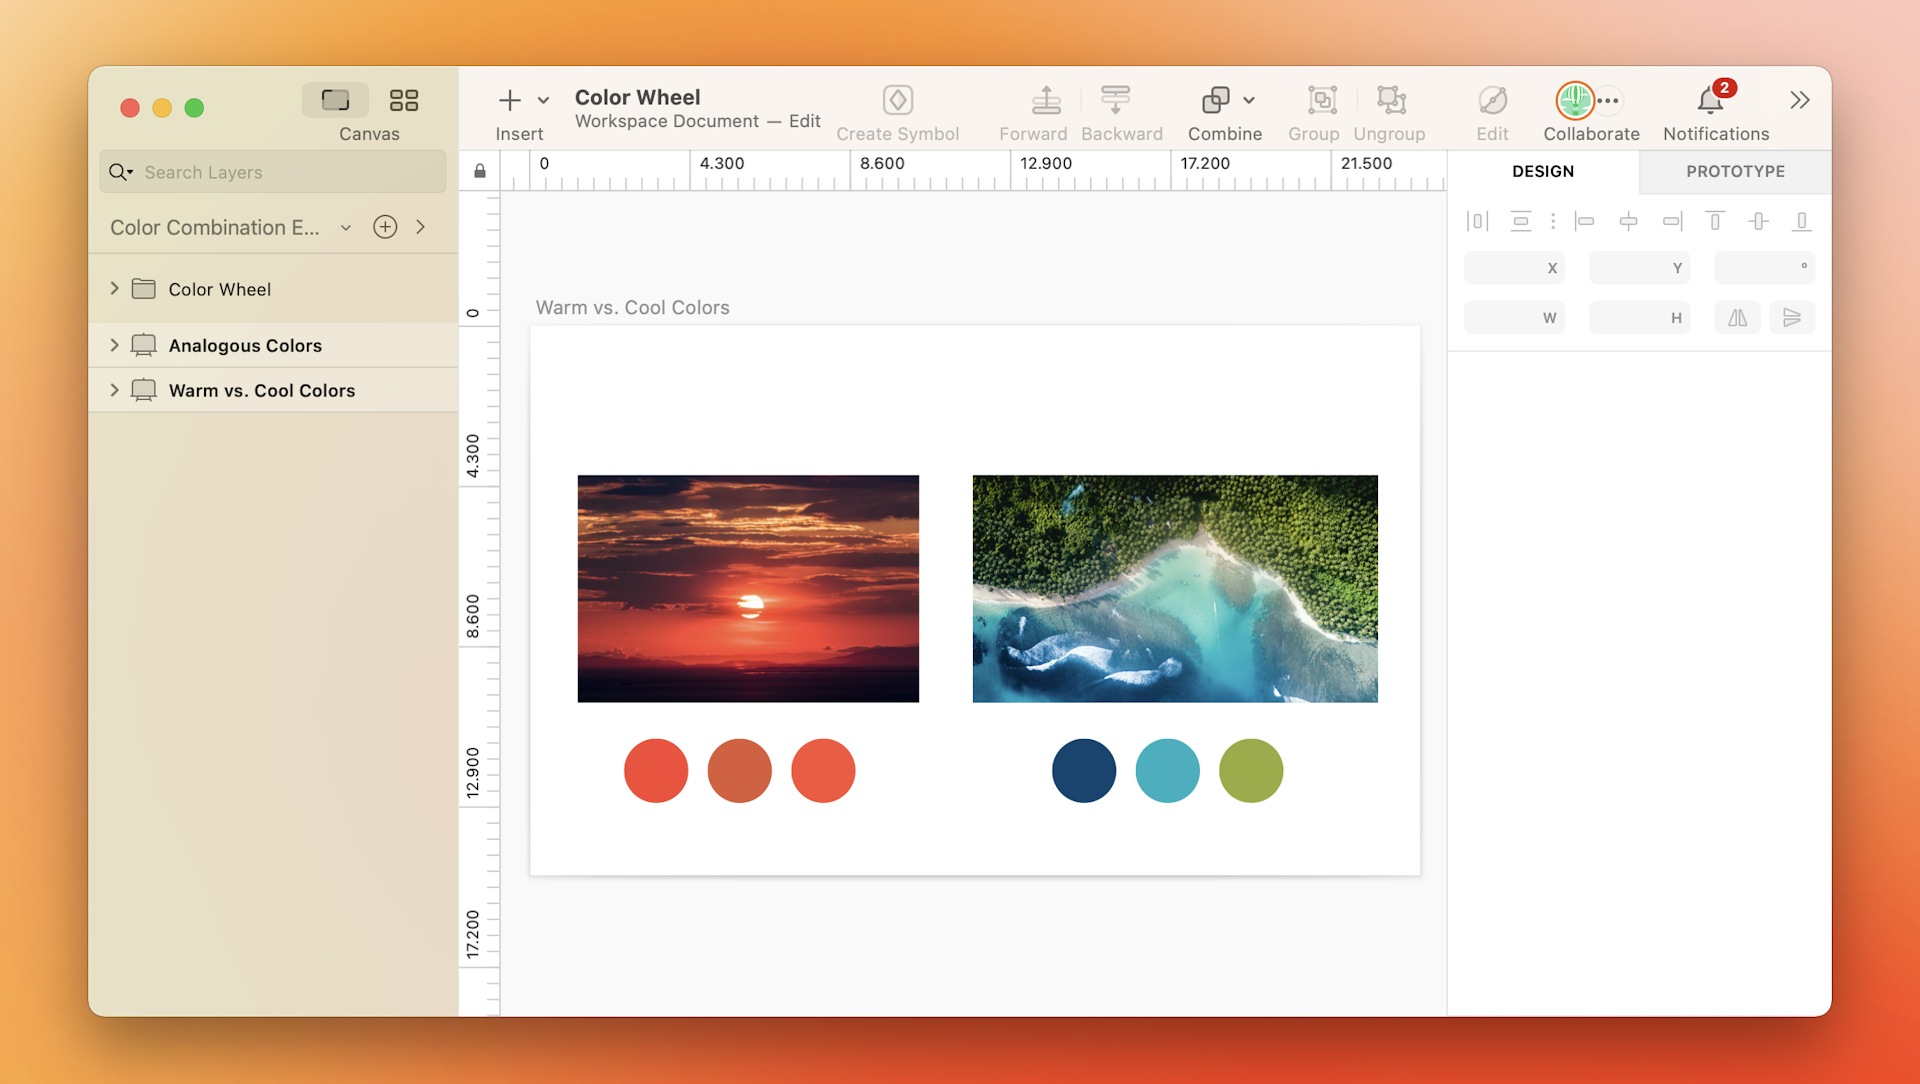This screenshot has height=1084, width=1920.
Task: Click the Create Symbol icon
Action: coord(898,100)
